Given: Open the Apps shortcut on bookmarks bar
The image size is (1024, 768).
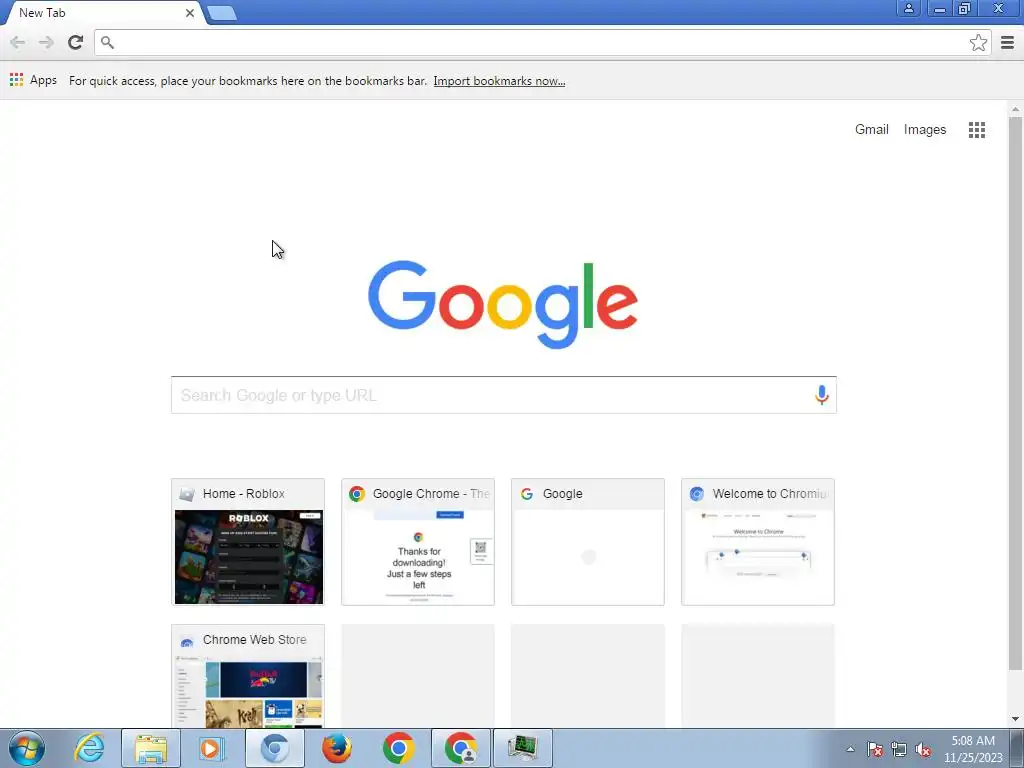Looking at the screenshot, I should (33, 80).
